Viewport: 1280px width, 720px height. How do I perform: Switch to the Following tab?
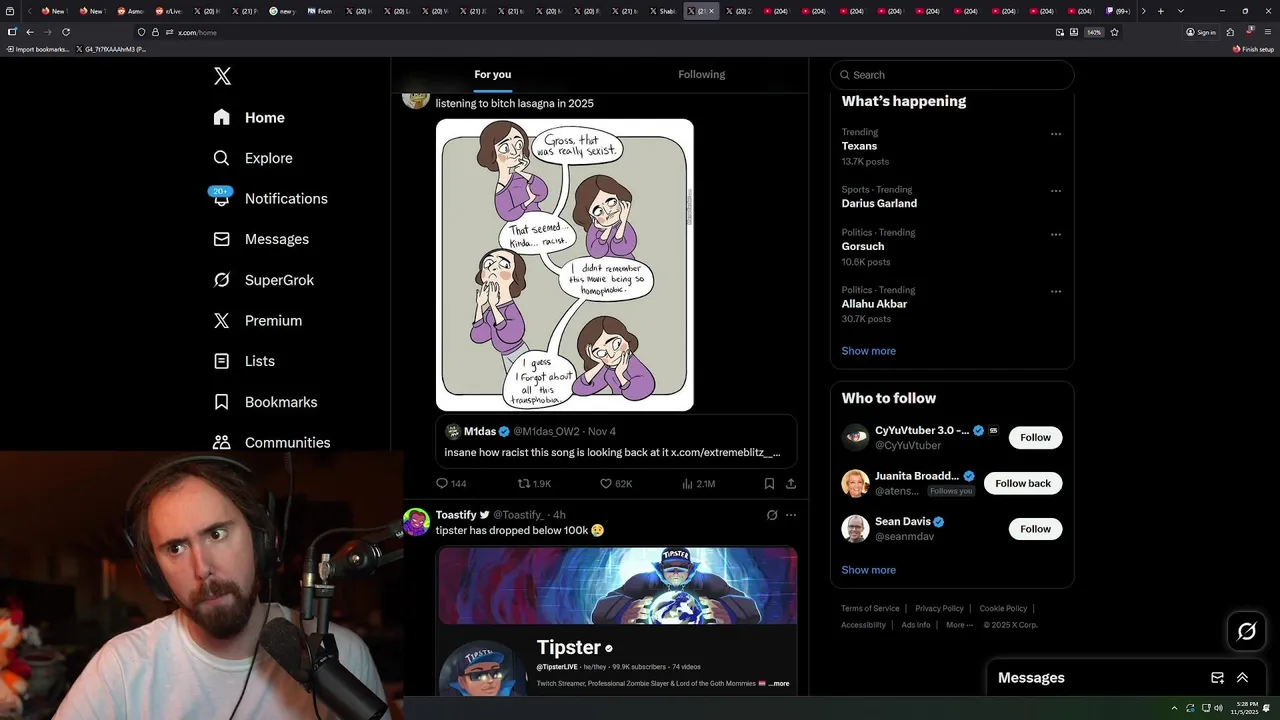[701, 74]
